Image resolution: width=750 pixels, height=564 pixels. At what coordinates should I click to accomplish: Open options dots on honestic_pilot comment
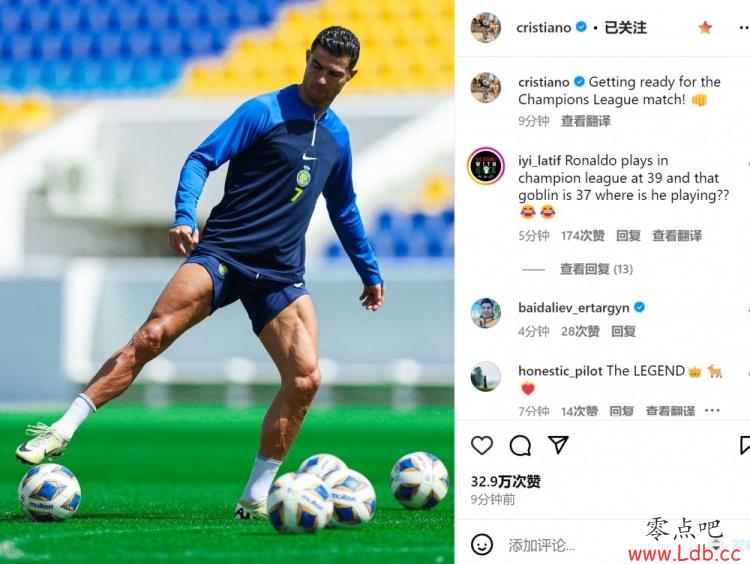(712, 410)
